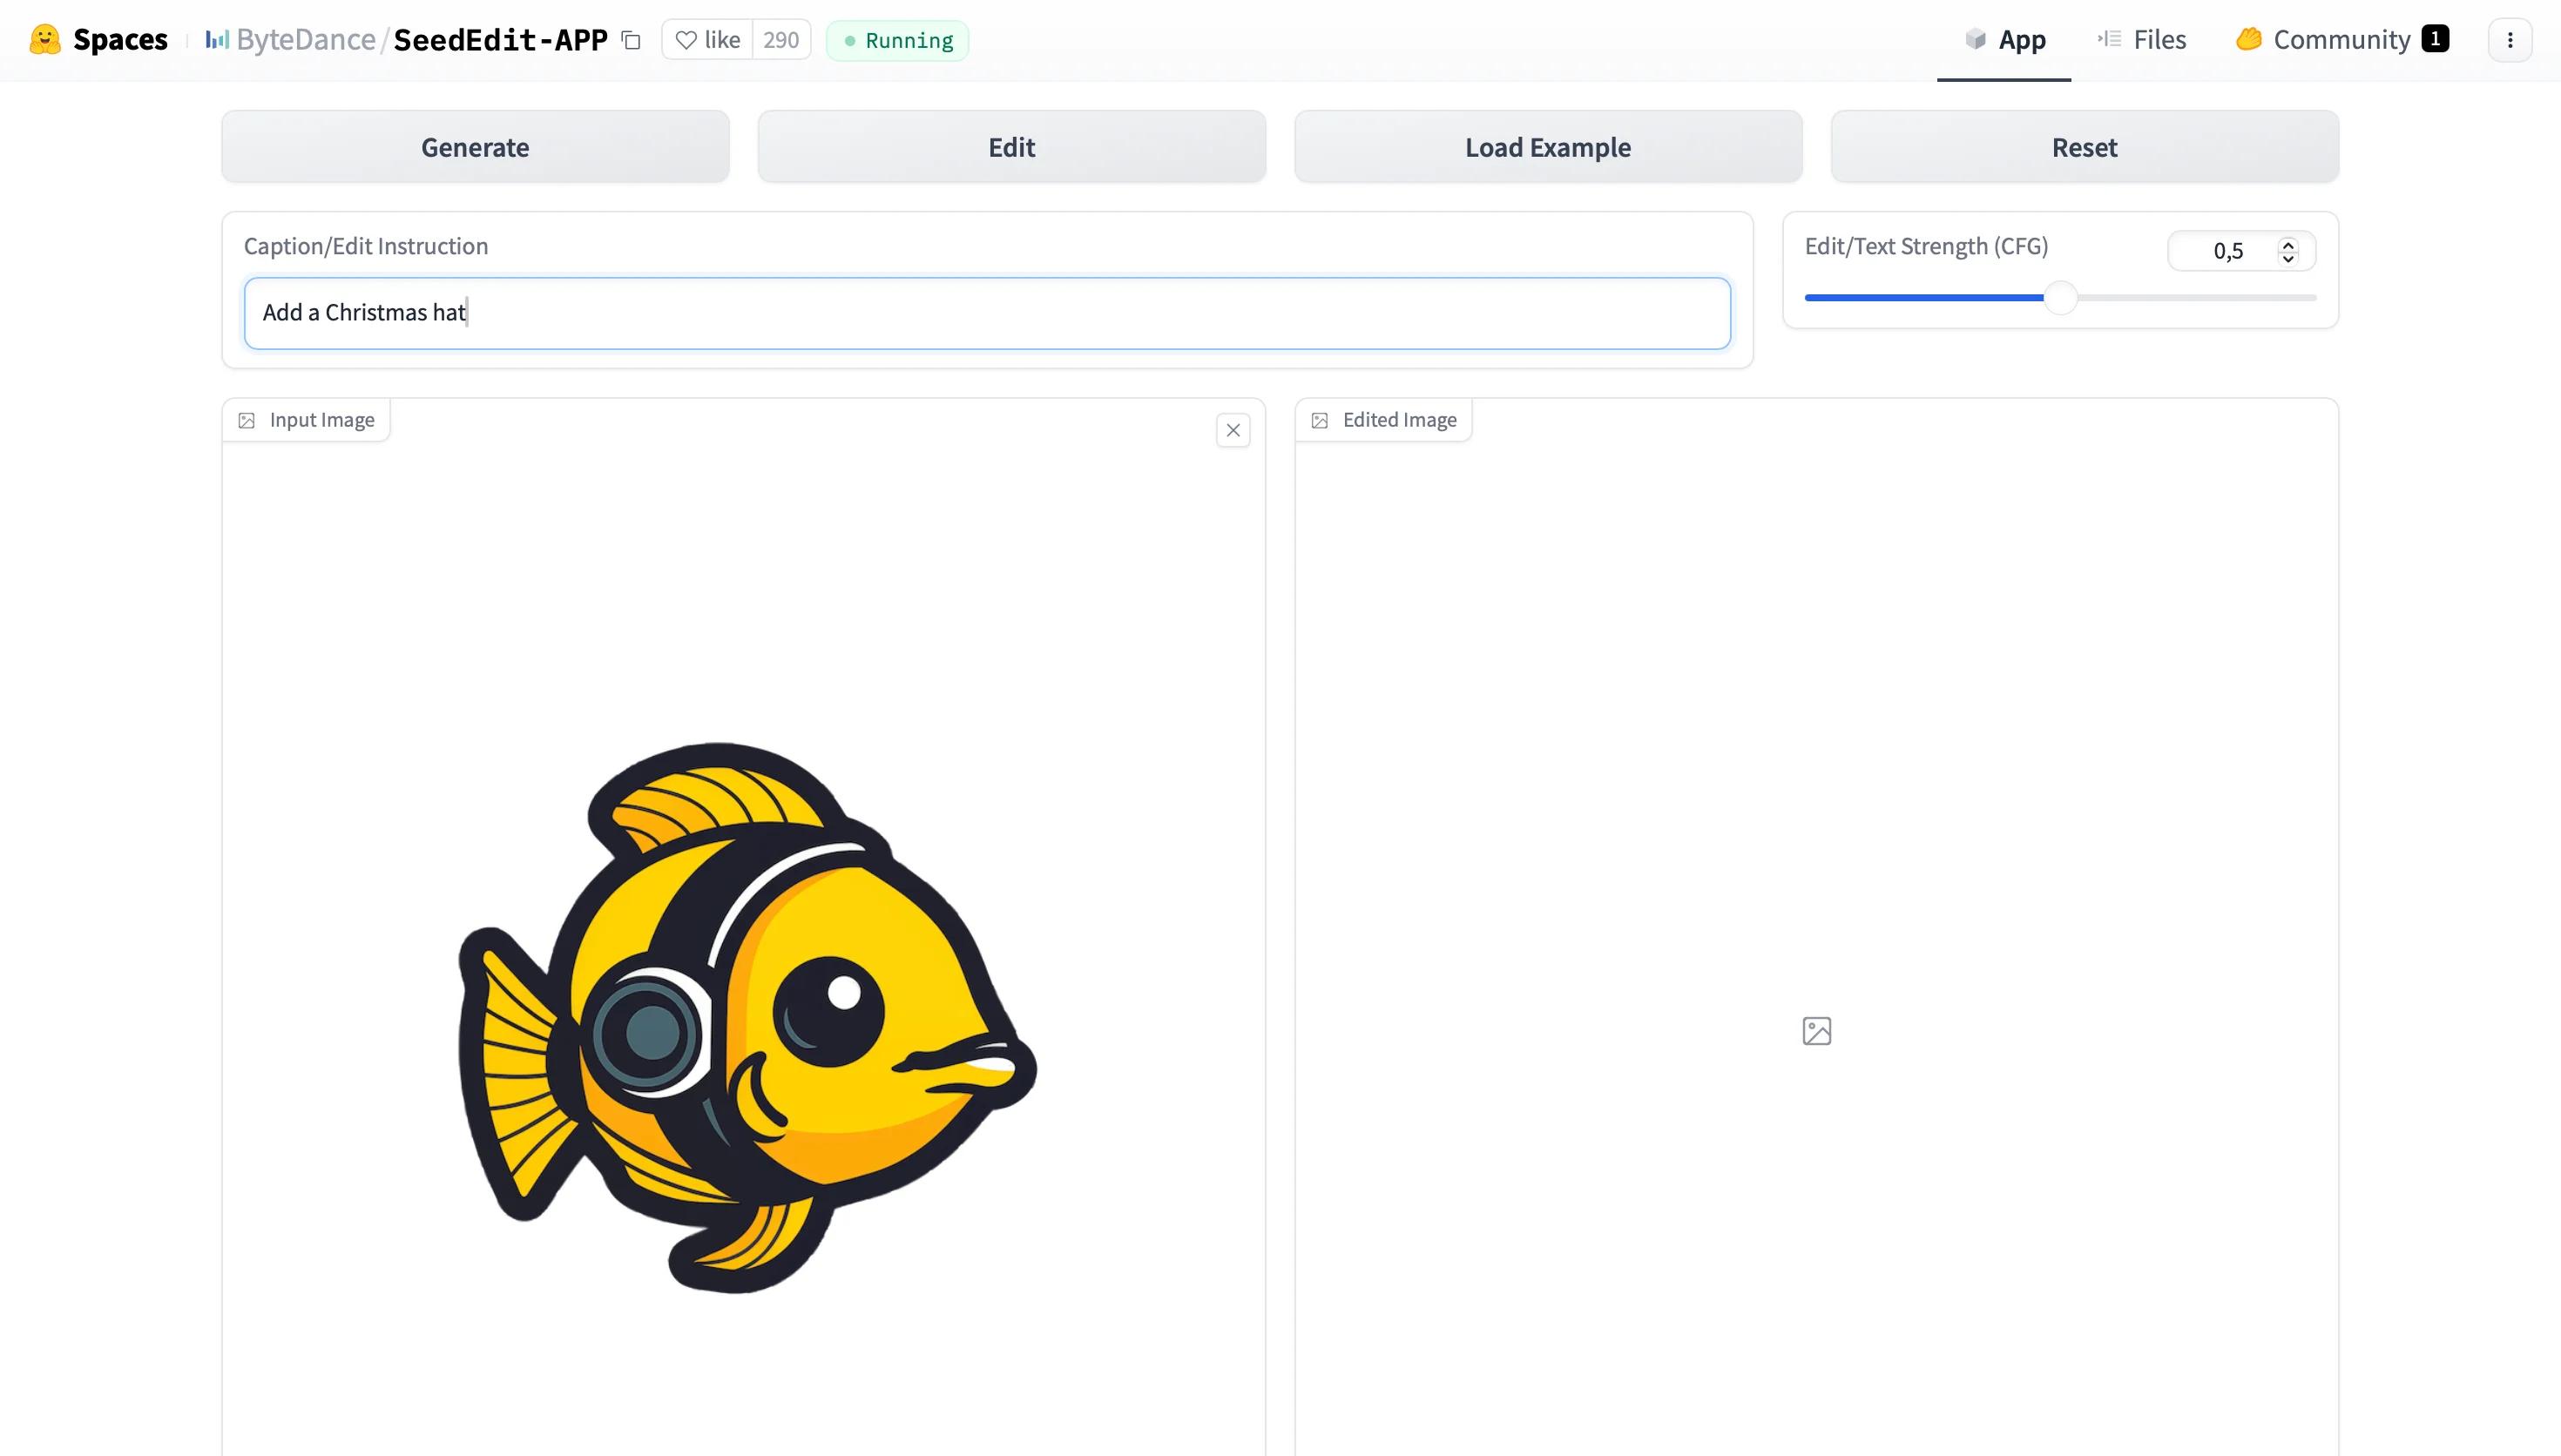Focus the Caption/Edit Instruction text field
This screenshot has height=1456, width=2561.
[x=987, y=313]
